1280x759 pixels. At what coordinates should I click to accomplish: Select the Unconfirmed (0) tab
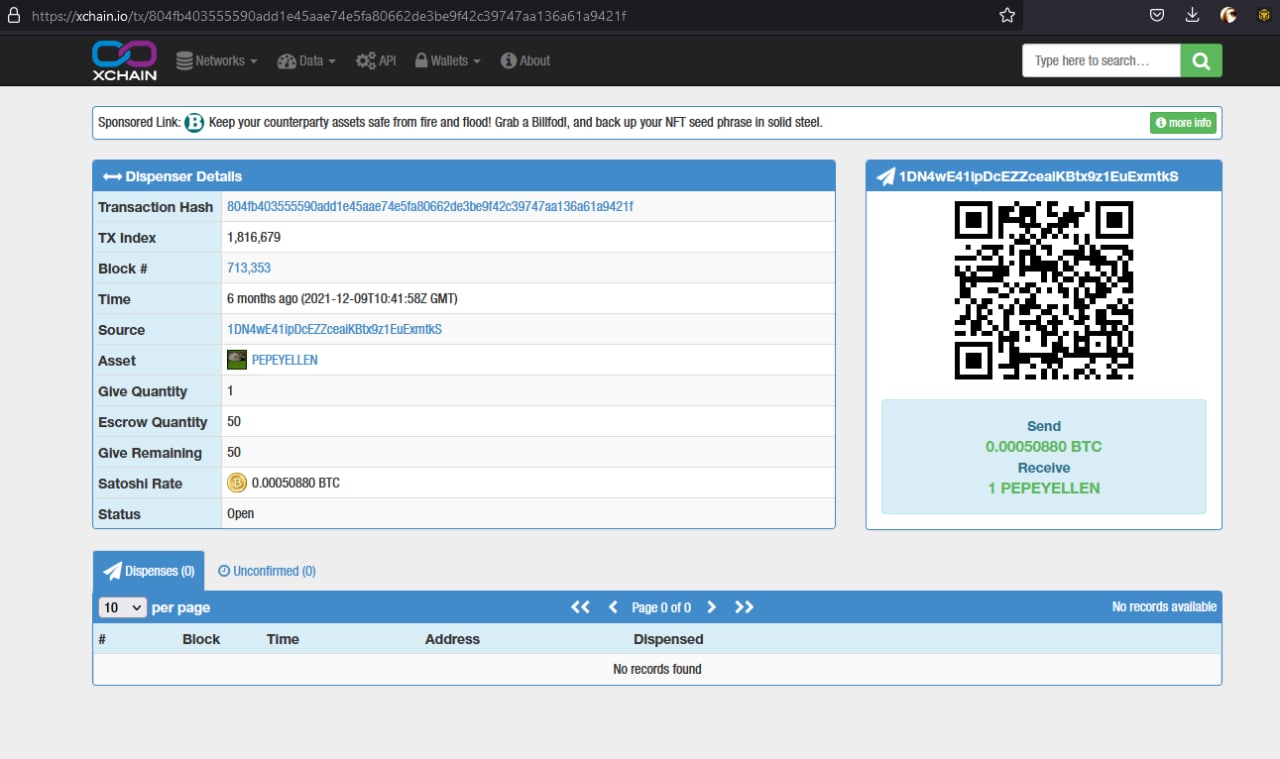pyautogui.click(x=267, y=571)
